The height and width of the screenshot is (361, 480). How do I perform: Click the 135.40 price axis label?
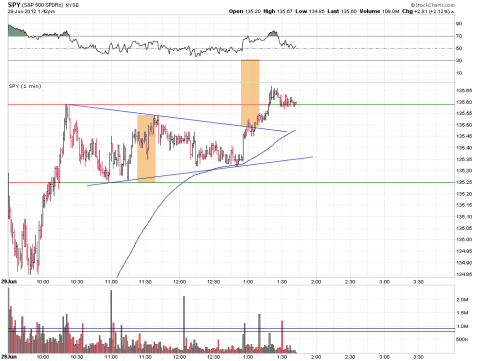(x=464, y=148)
